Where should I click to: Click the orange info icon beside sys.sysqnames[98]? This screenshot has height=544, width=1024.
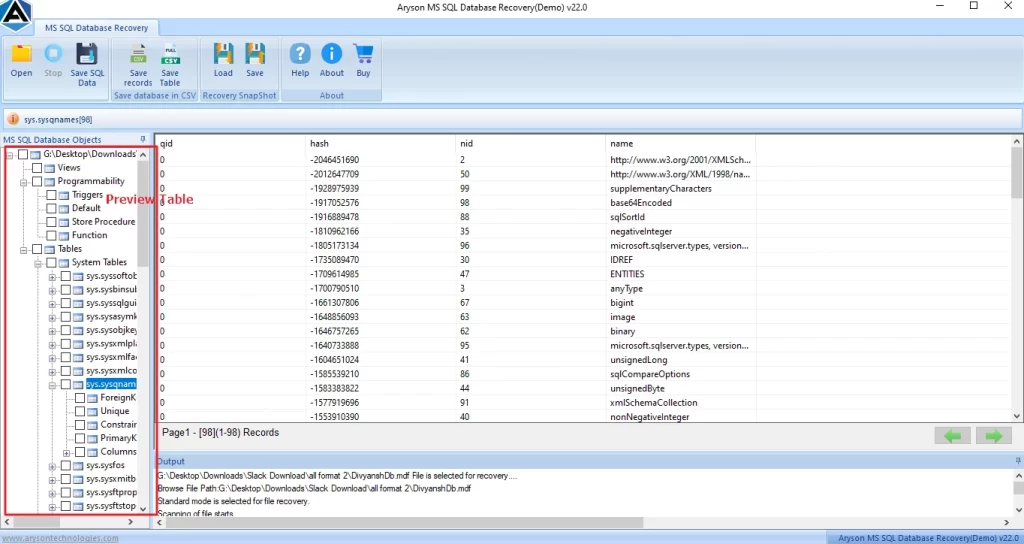point(13,119)
